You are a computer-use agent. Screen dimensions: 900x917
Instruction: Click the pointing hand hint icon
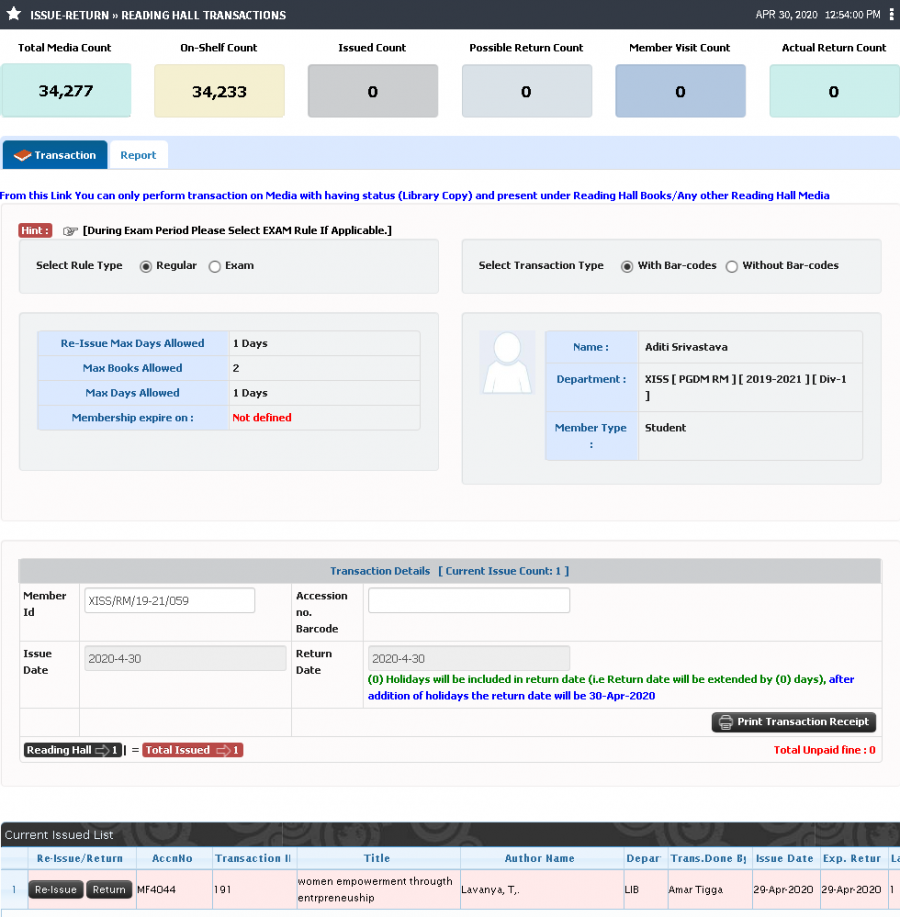(x=70, y=231)
